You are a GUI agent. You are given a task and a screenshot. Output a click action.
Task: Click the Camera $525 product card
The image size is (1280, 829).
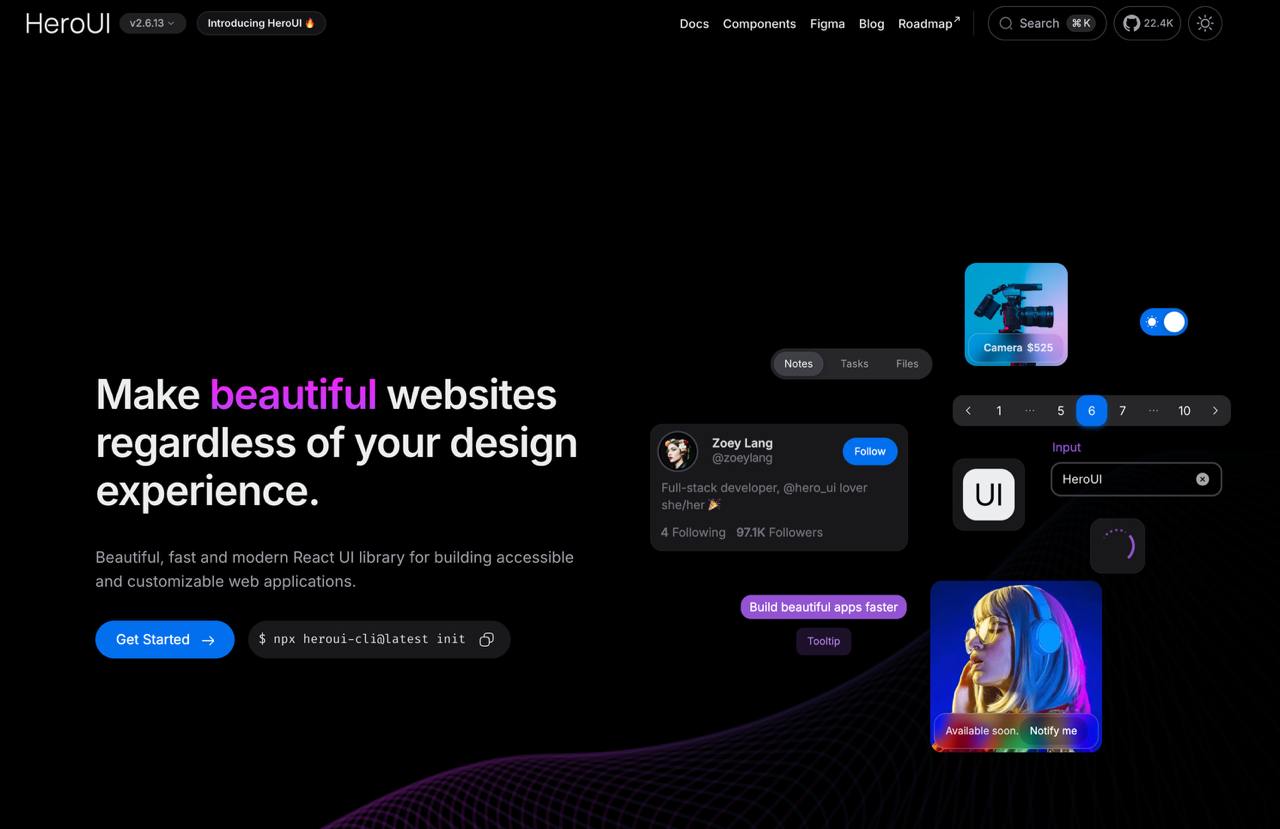point(1016,314)
